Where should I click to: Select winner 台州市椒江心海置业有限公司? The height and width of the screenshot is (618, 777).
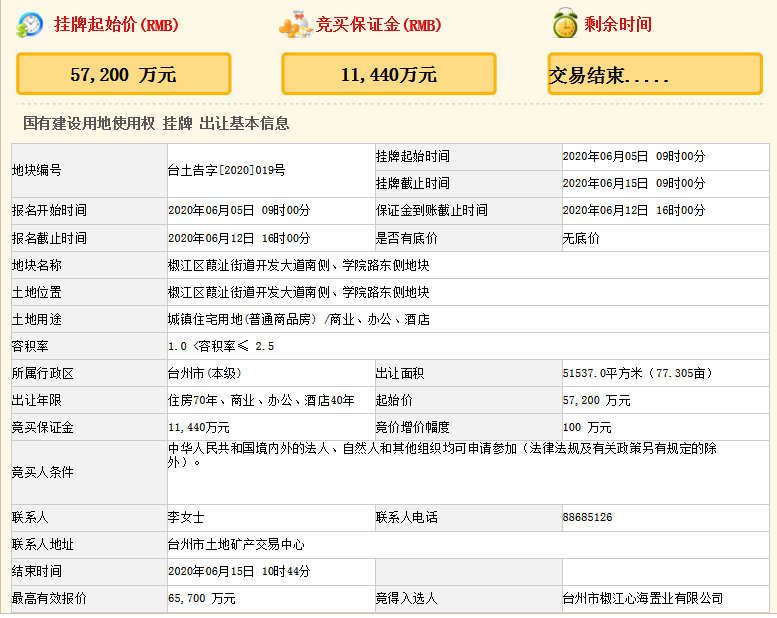pos(643,599)
